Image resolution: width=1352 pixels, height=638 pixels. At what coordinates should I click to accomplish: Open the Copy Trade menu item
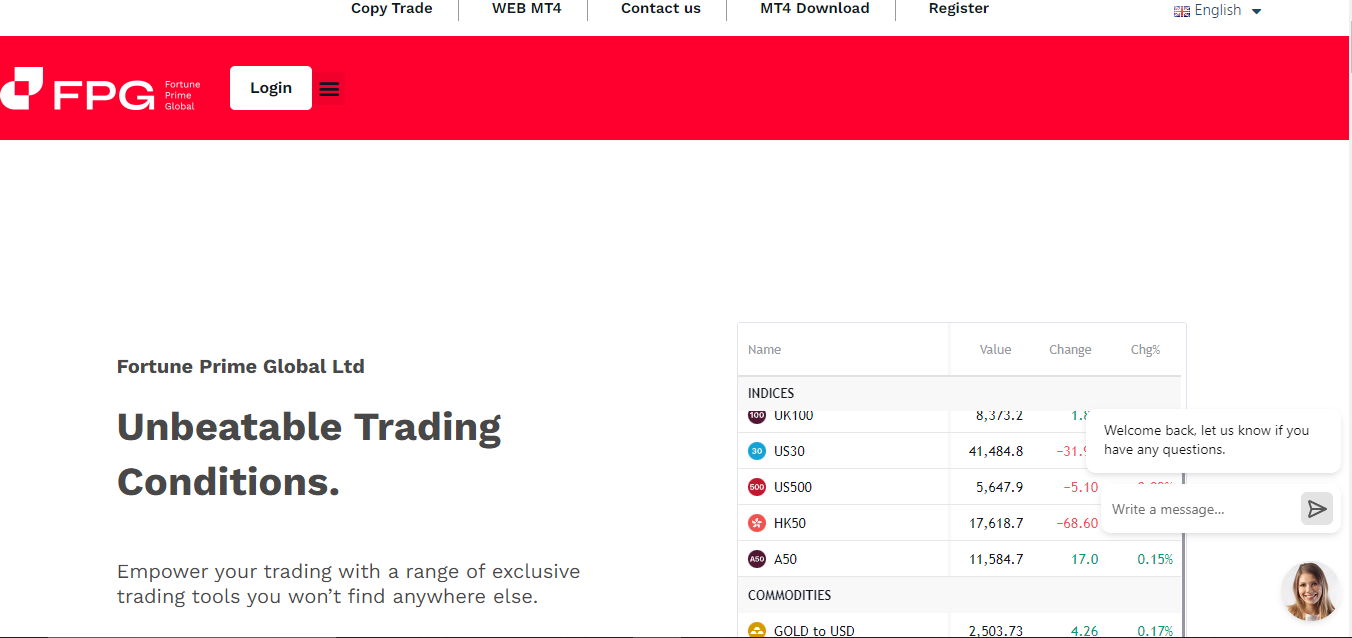[x=392, y=9]
